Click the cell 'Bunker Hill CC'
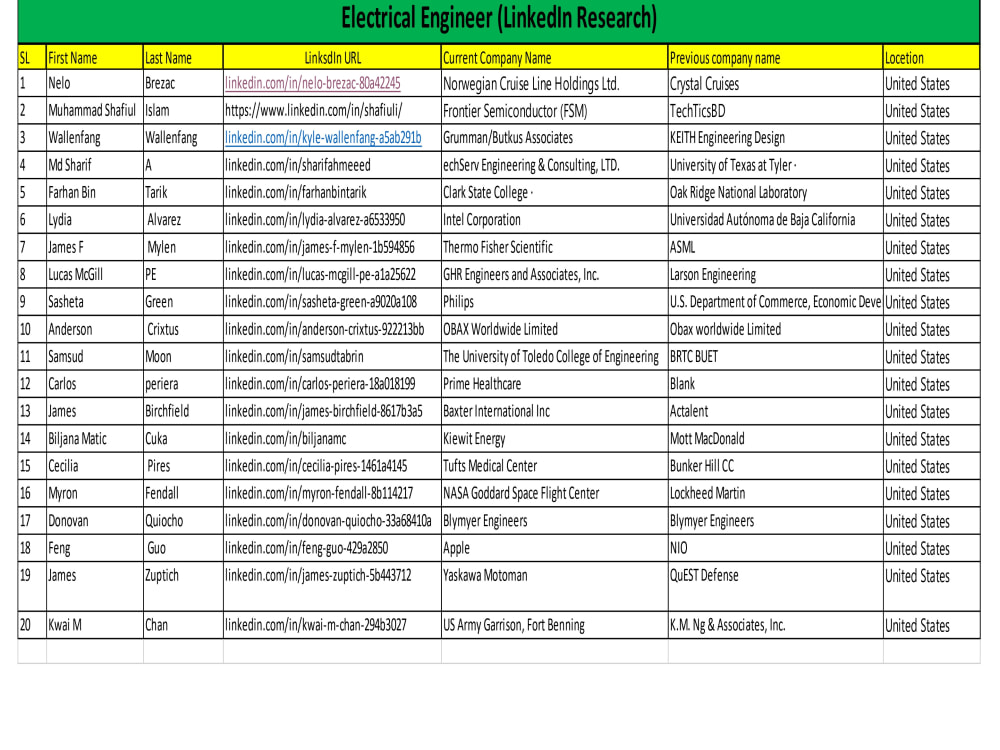The width and height of the screenshot is (1000, 750). tap(776, 467)
